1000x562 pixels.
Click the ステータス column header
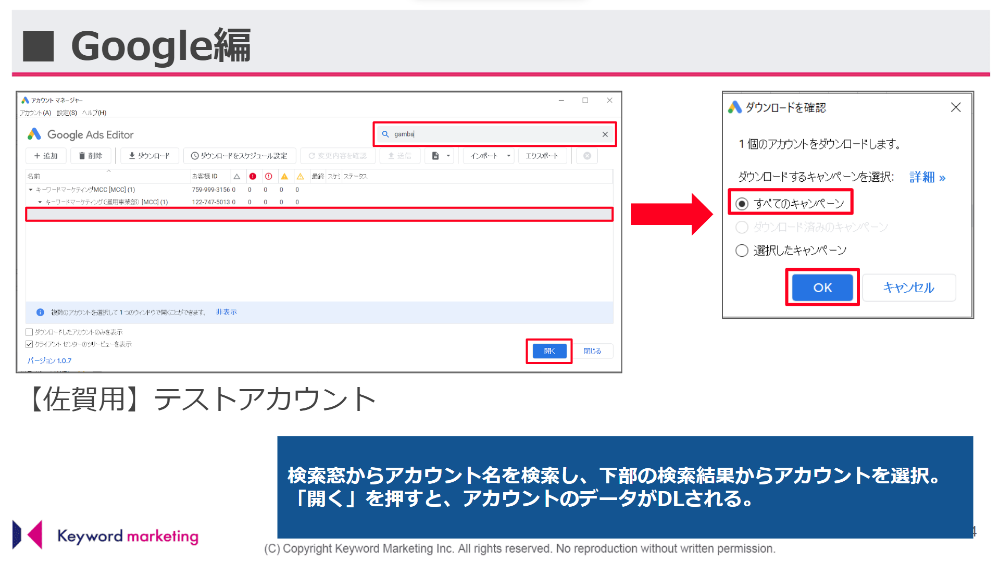coord(355,176)
